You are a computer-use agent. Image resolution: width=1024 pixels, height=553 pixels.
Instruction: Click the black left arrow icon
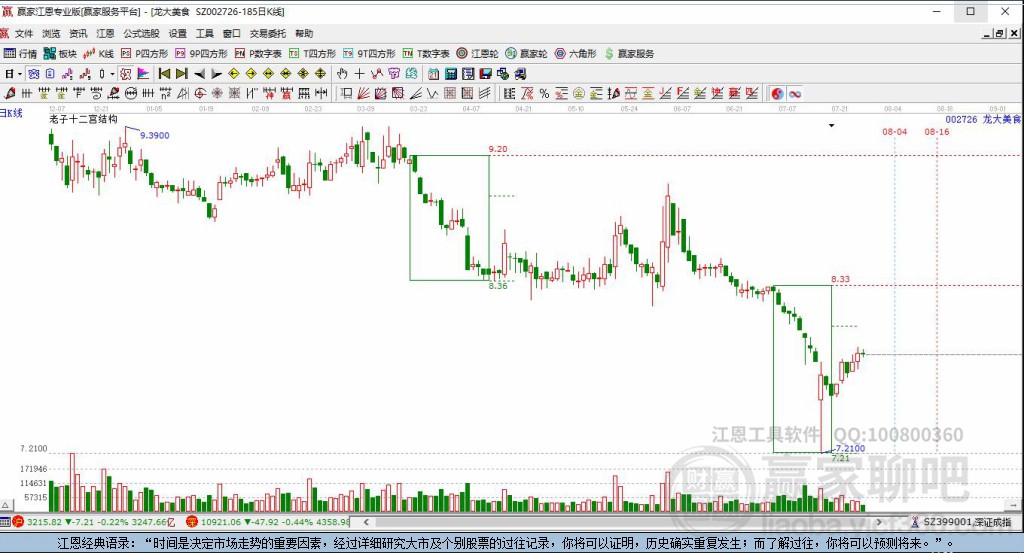199,74
